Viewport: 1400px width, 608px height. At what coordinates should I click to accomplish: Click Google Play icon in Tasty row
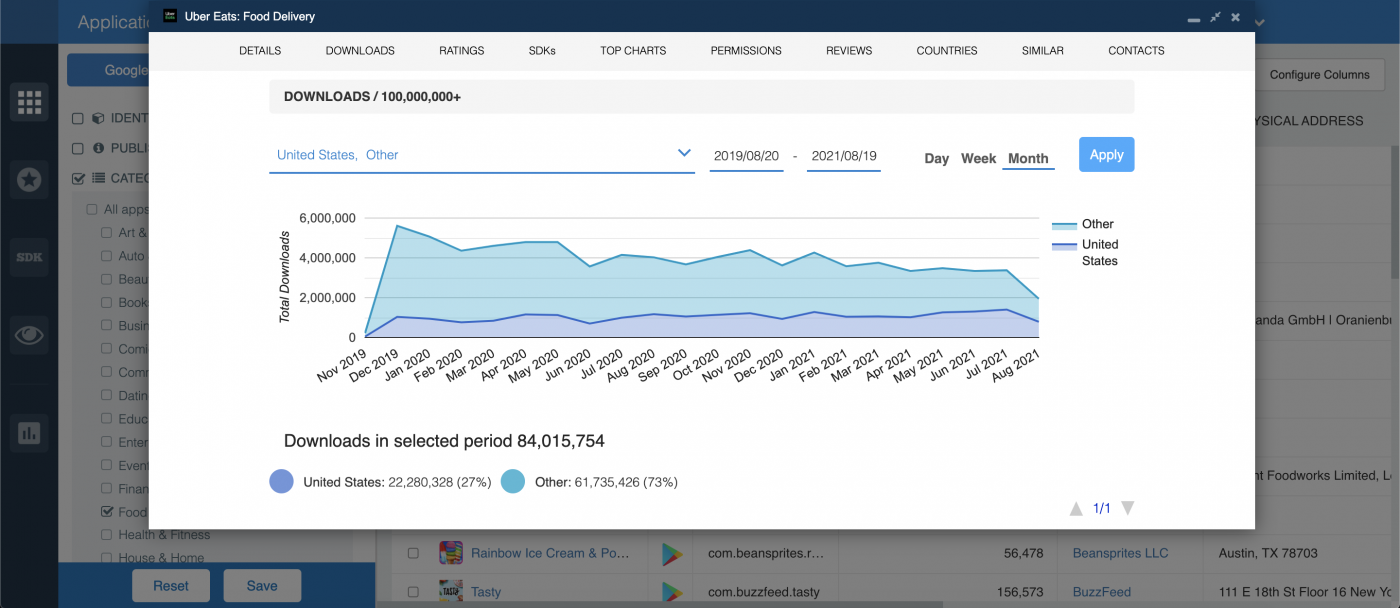671,592
